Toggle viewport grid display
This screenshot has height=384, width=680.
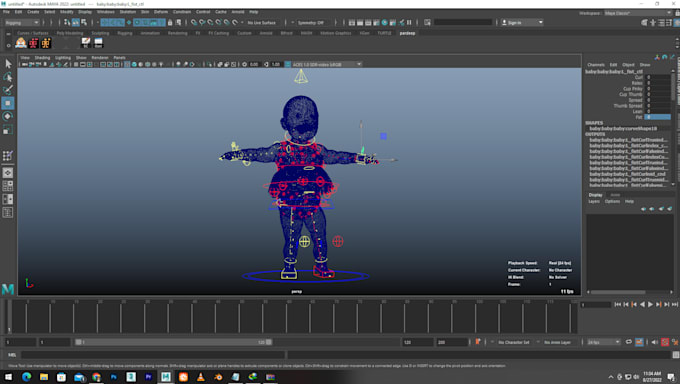(x=76, y=64)
